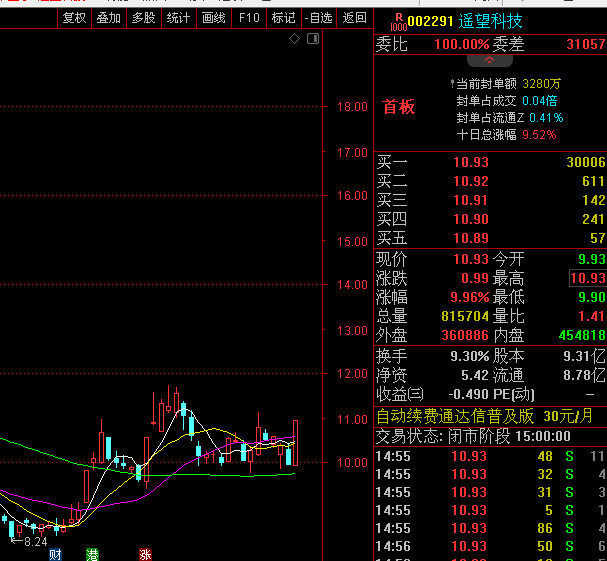
Task: Click the 返回 back button
Action: [354, 17]
